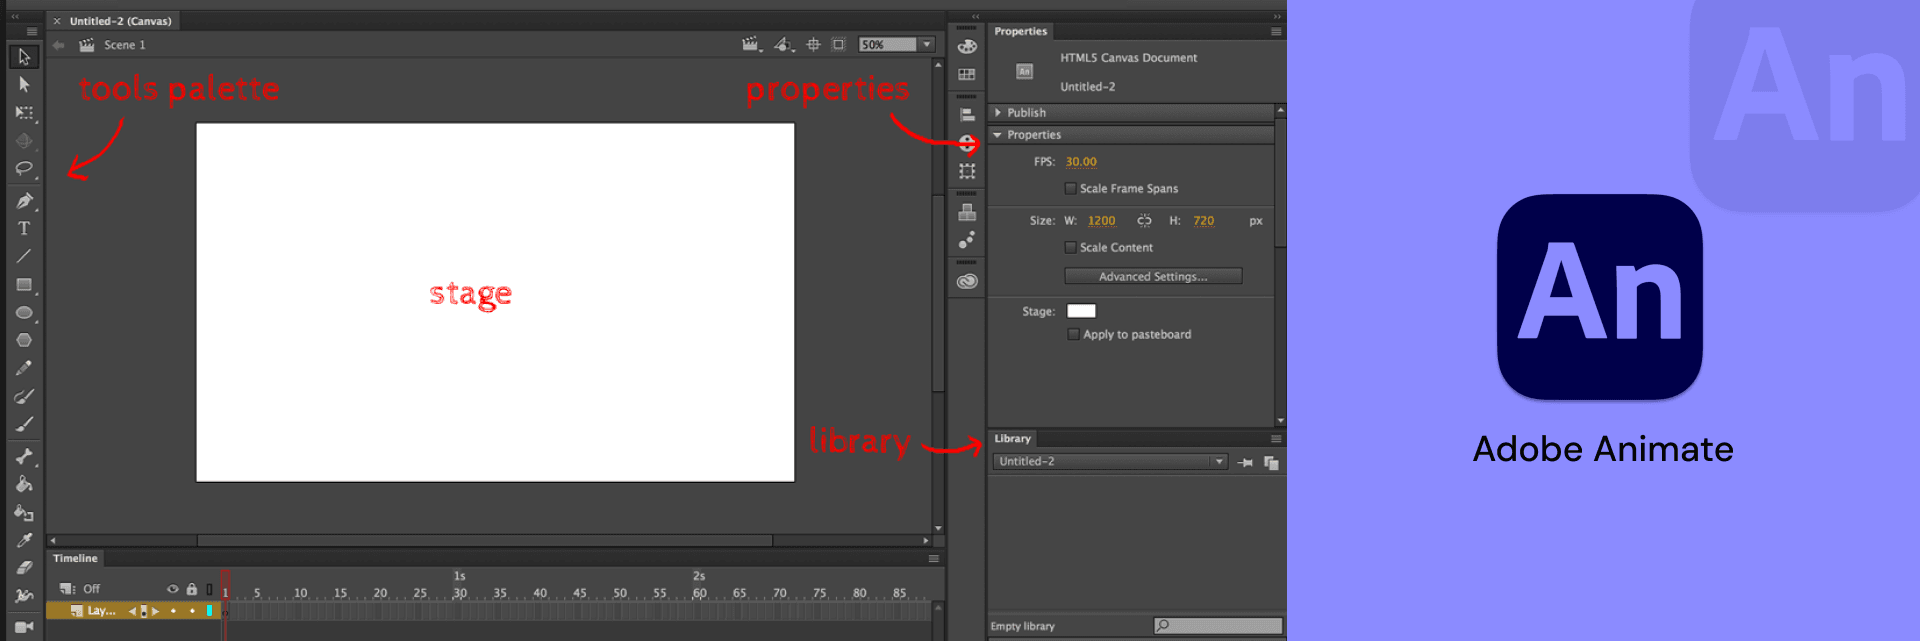Open the Color panel from the dock
This screenshot has width=1920, height=641.
tap(967, 46)
